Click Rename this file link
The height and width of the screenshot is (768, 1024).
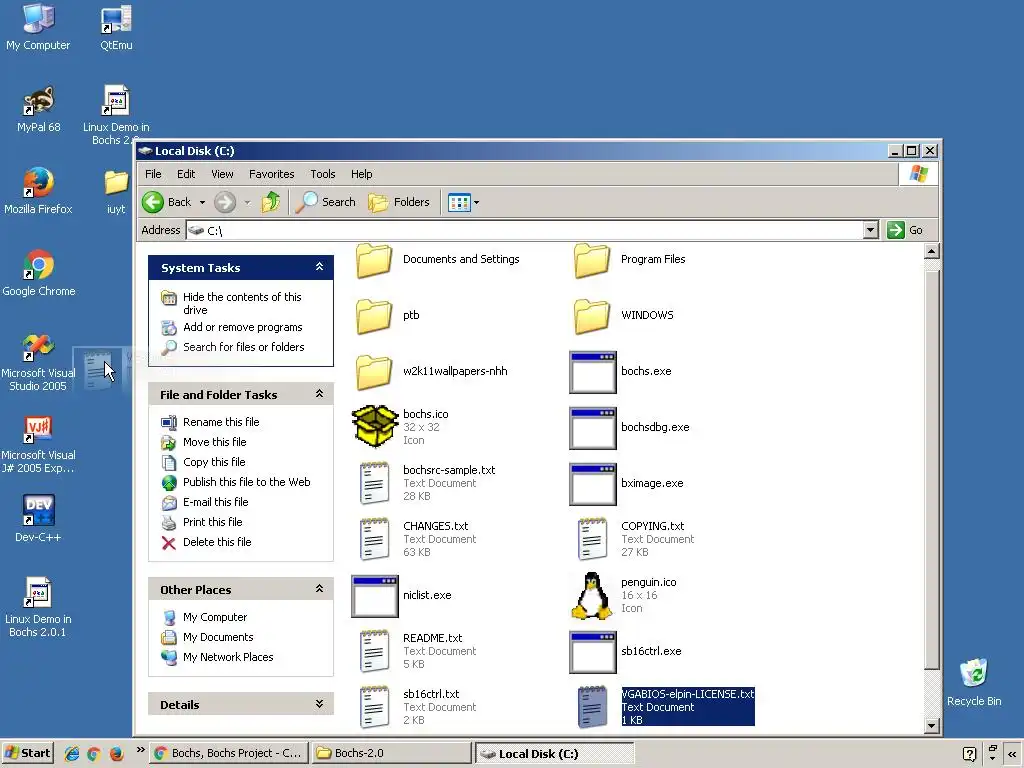[x=221, y=422]
